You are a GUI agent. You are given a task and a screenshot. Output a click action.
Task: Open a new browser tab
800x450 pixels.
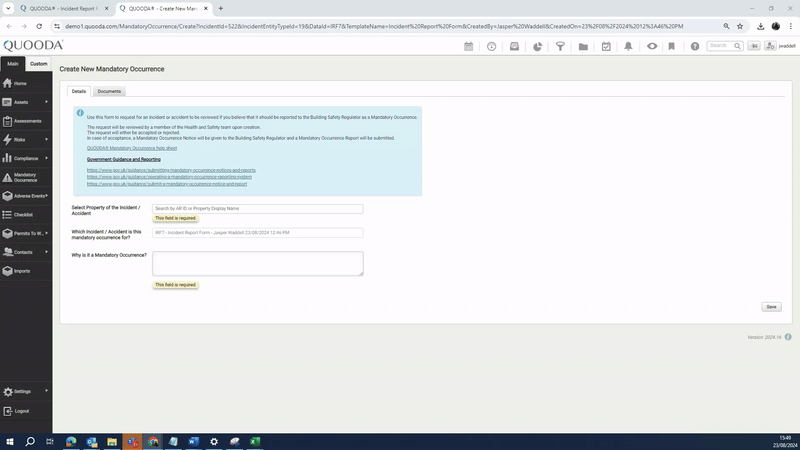(x=221, y=9)
